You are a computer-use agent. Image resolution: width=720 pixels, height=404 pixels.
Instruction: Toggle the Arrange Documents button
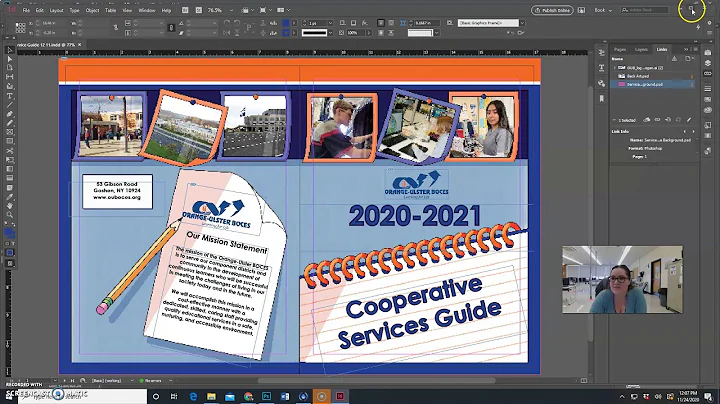pos(281,10)
